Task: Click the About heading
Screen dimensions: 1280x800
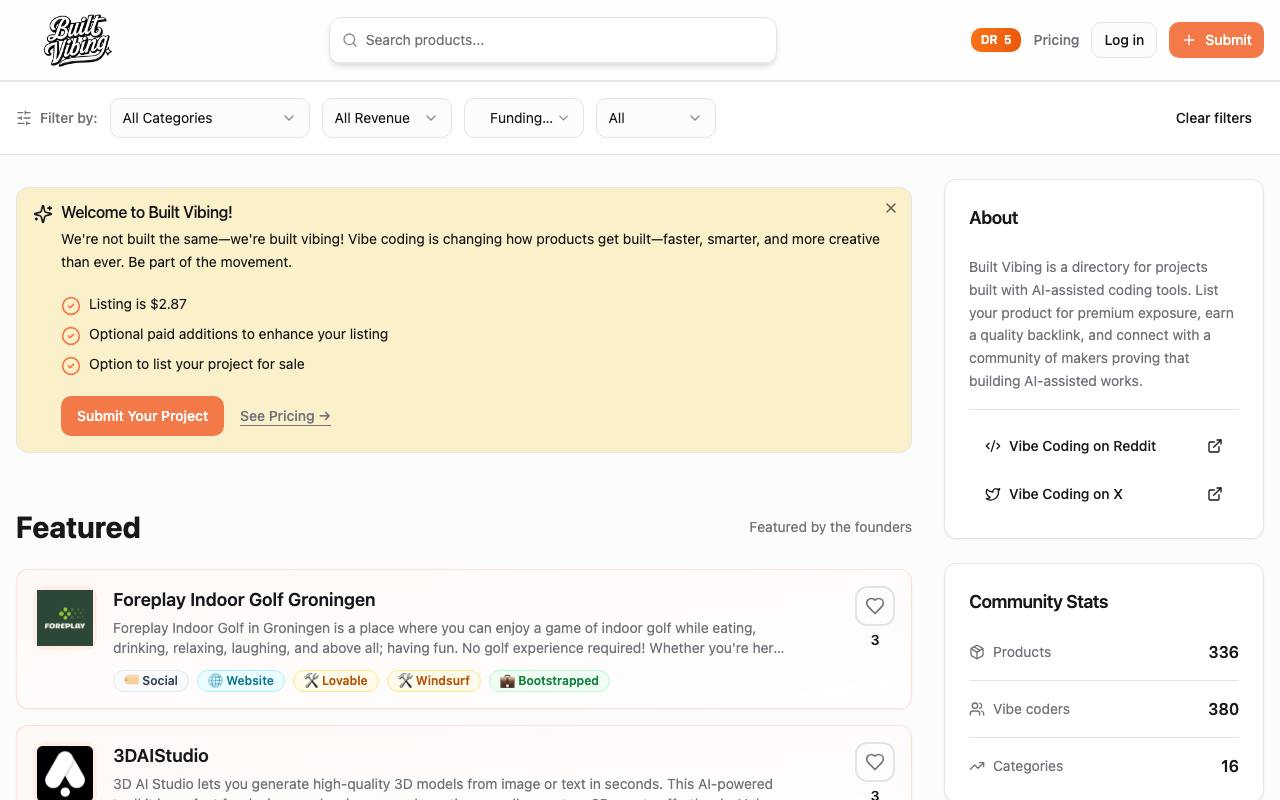Action: point(993,218)
